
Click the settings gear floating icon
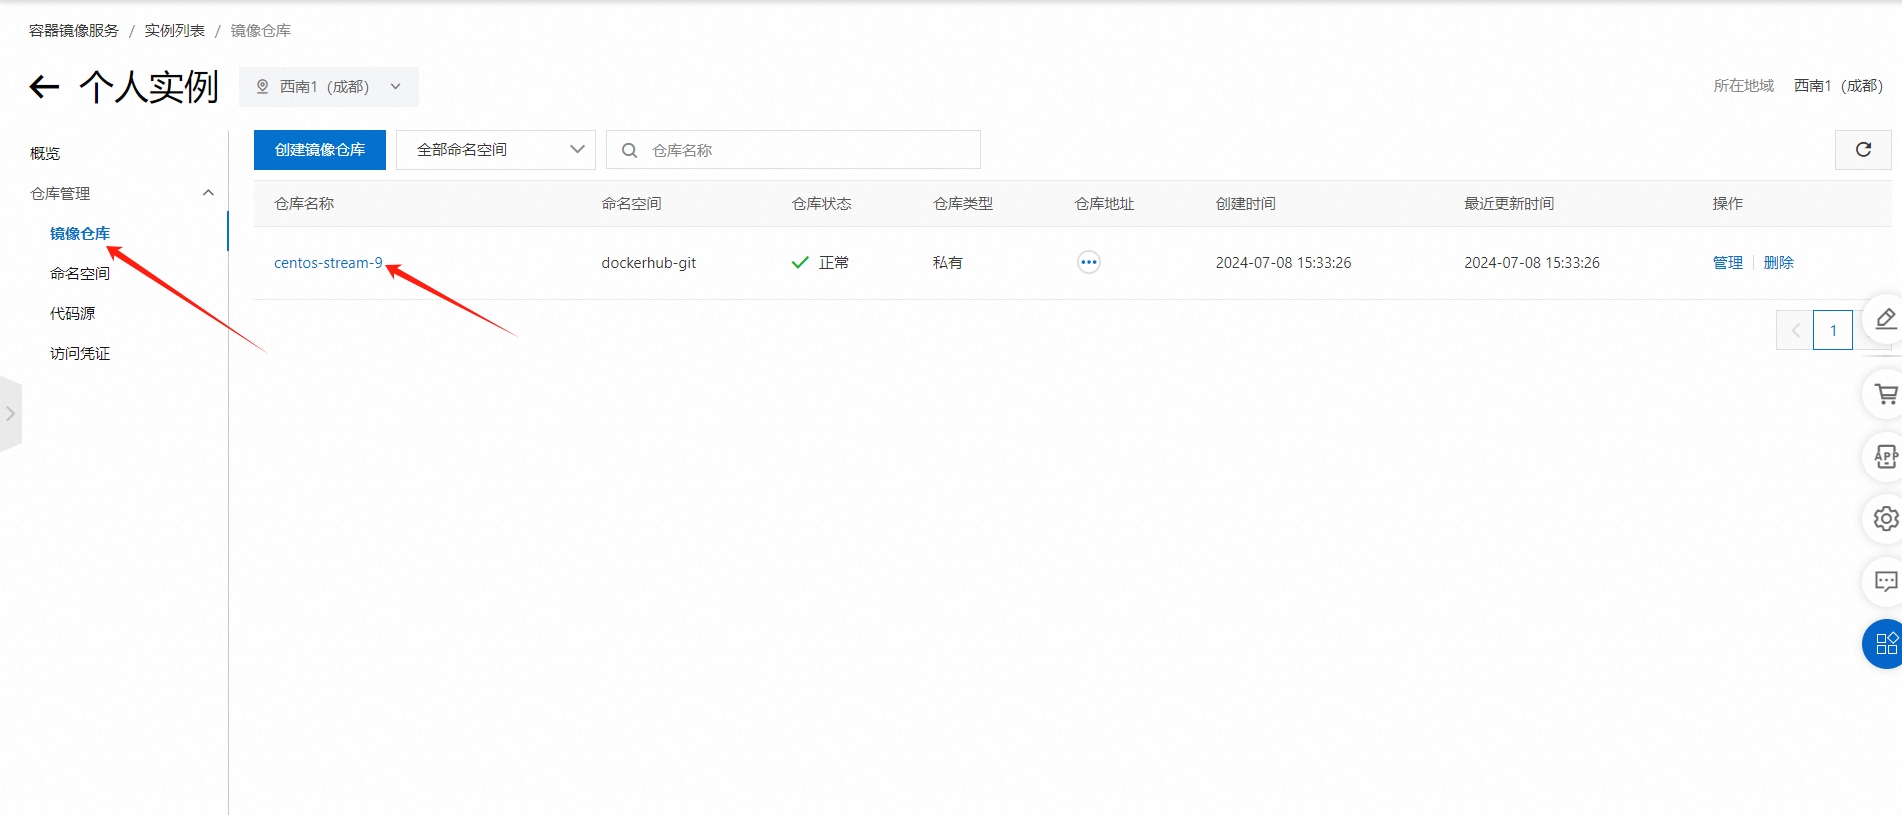click(x=1885, y=519)
